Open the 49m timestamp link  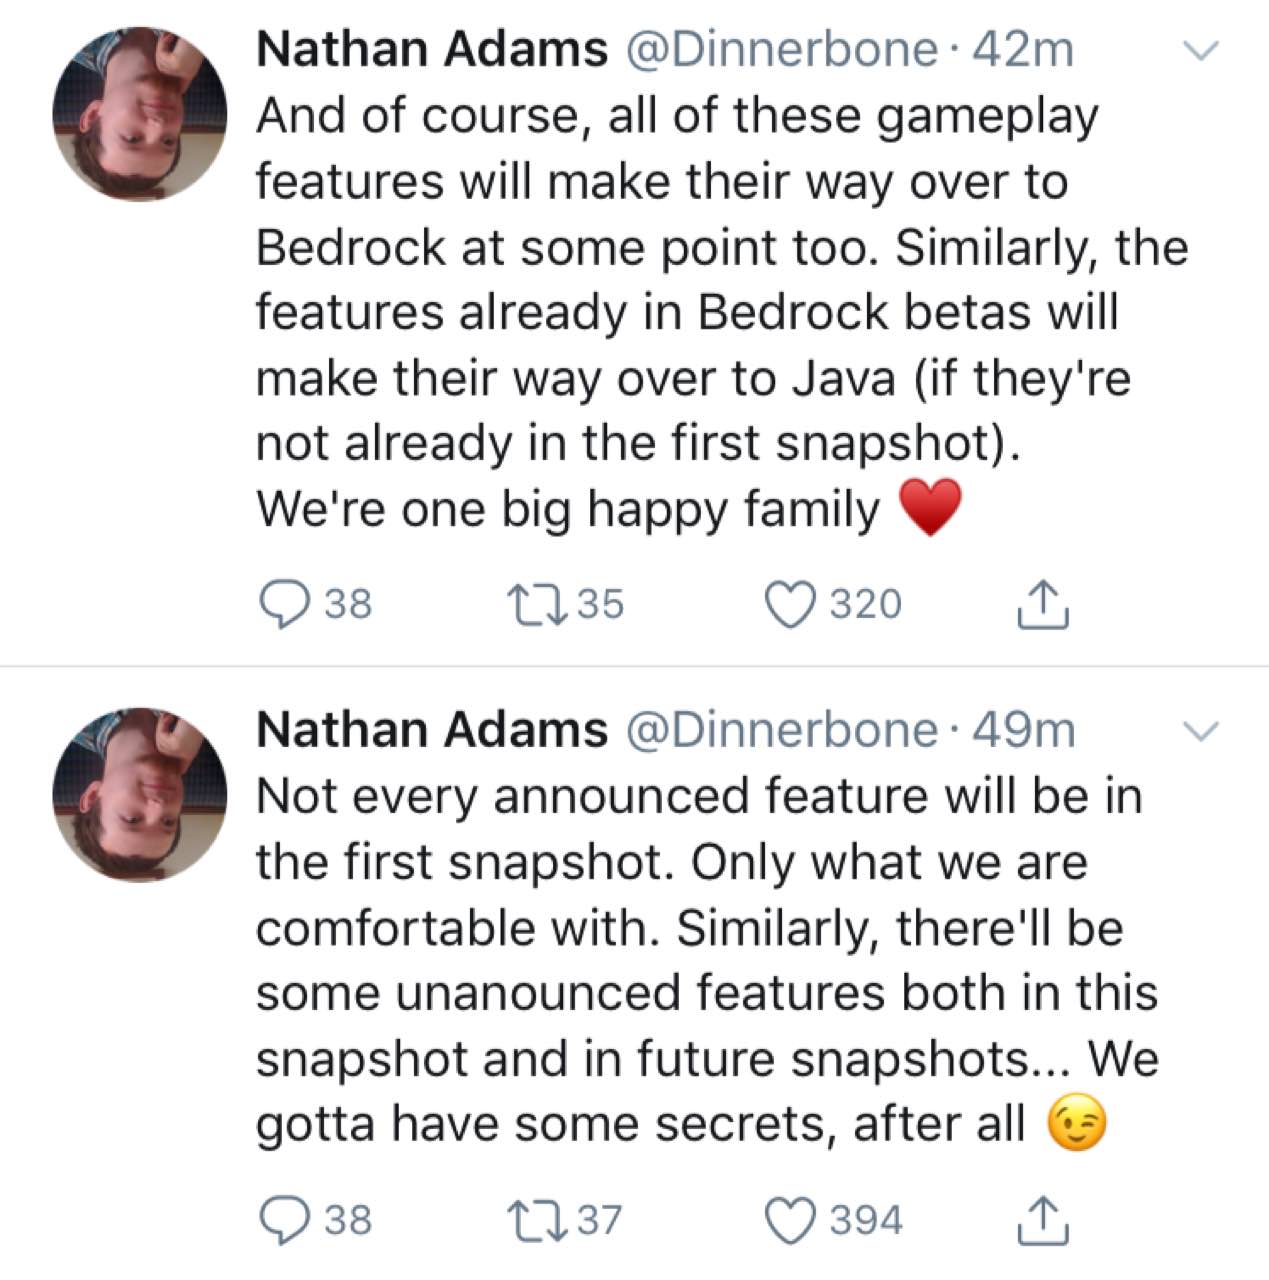click(1023, 730)
